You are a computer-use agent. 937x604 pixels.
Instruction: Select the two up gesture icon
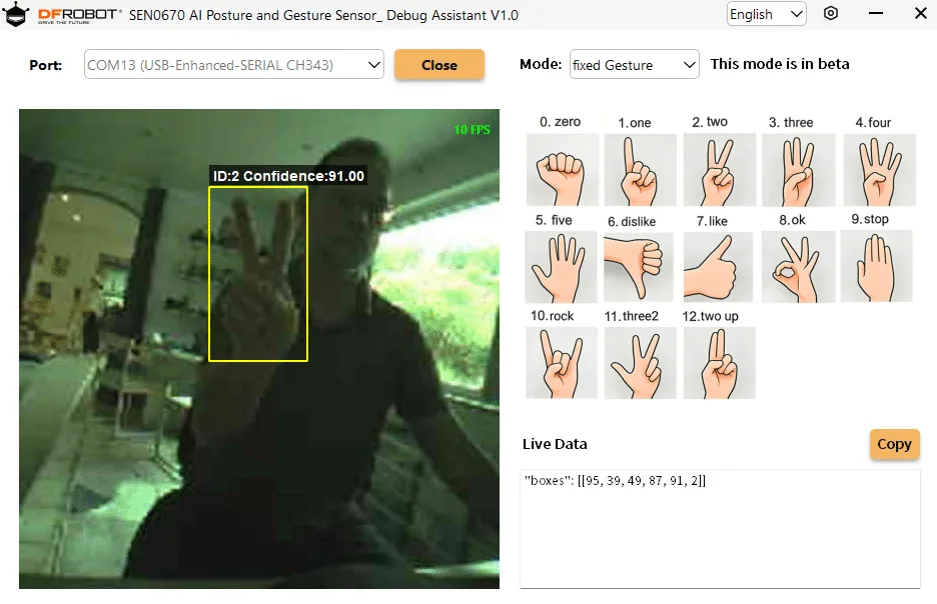(x=719, y=363)
